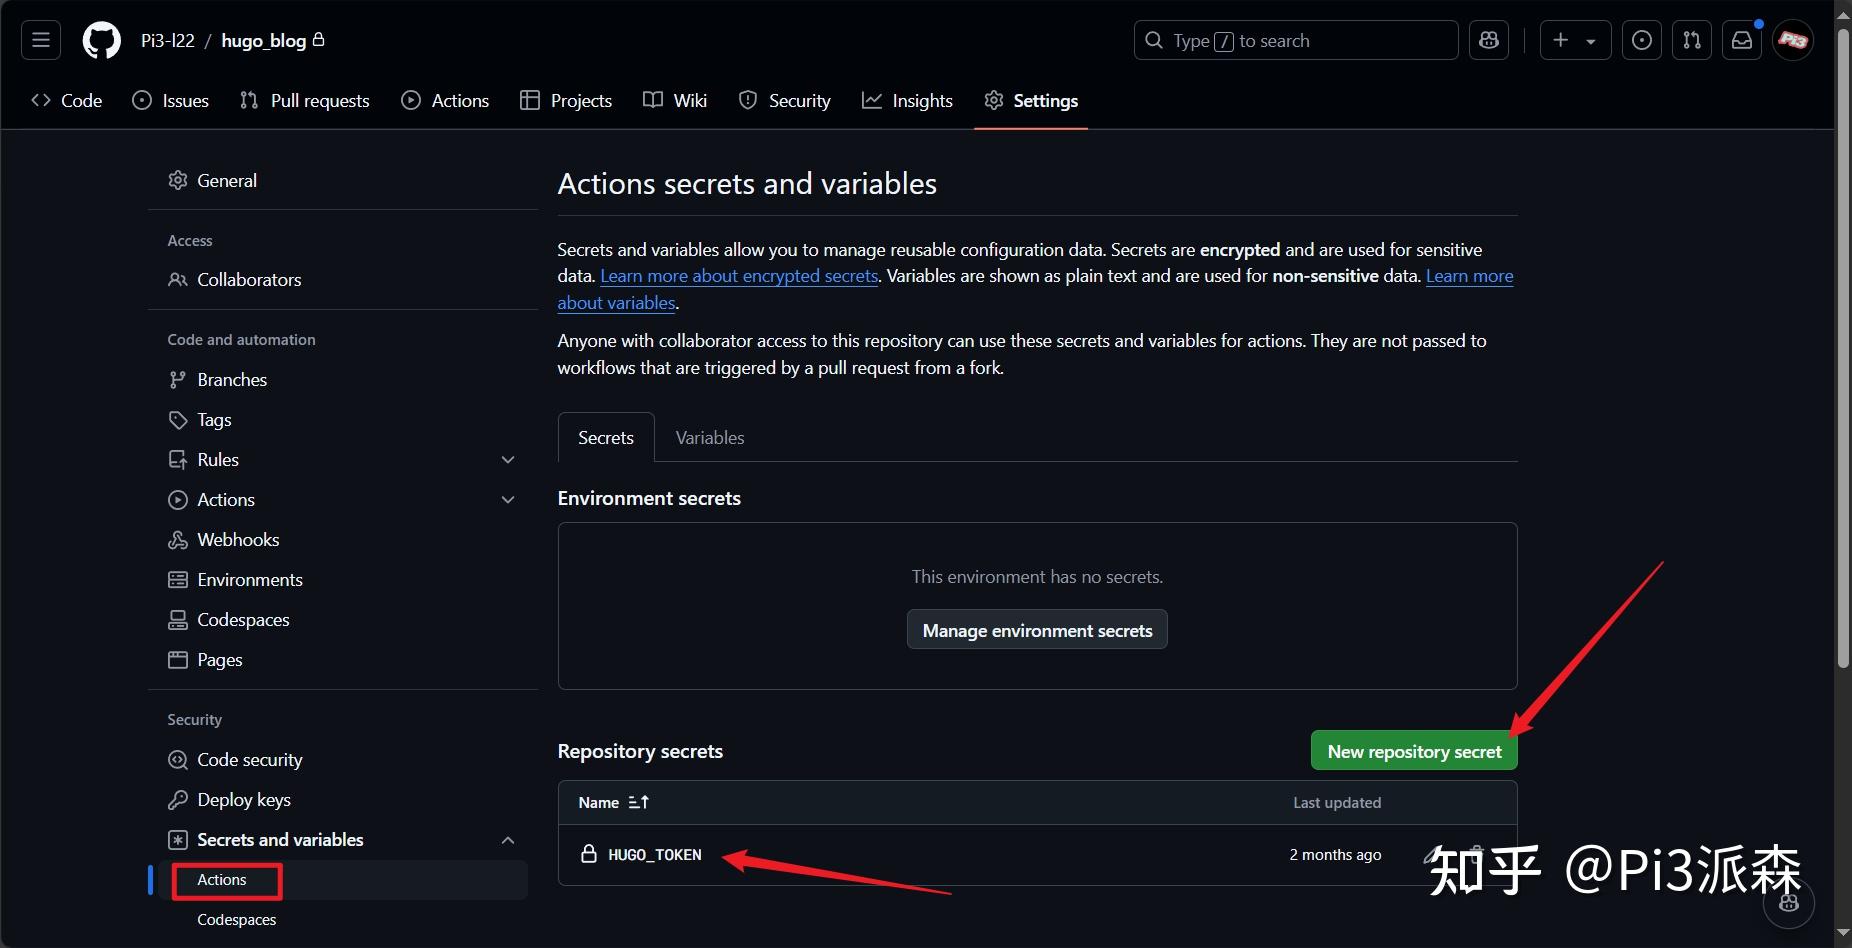Open the Security repository tab
This screenshot has width=1852, height=948.
click(x=785, y=101)
